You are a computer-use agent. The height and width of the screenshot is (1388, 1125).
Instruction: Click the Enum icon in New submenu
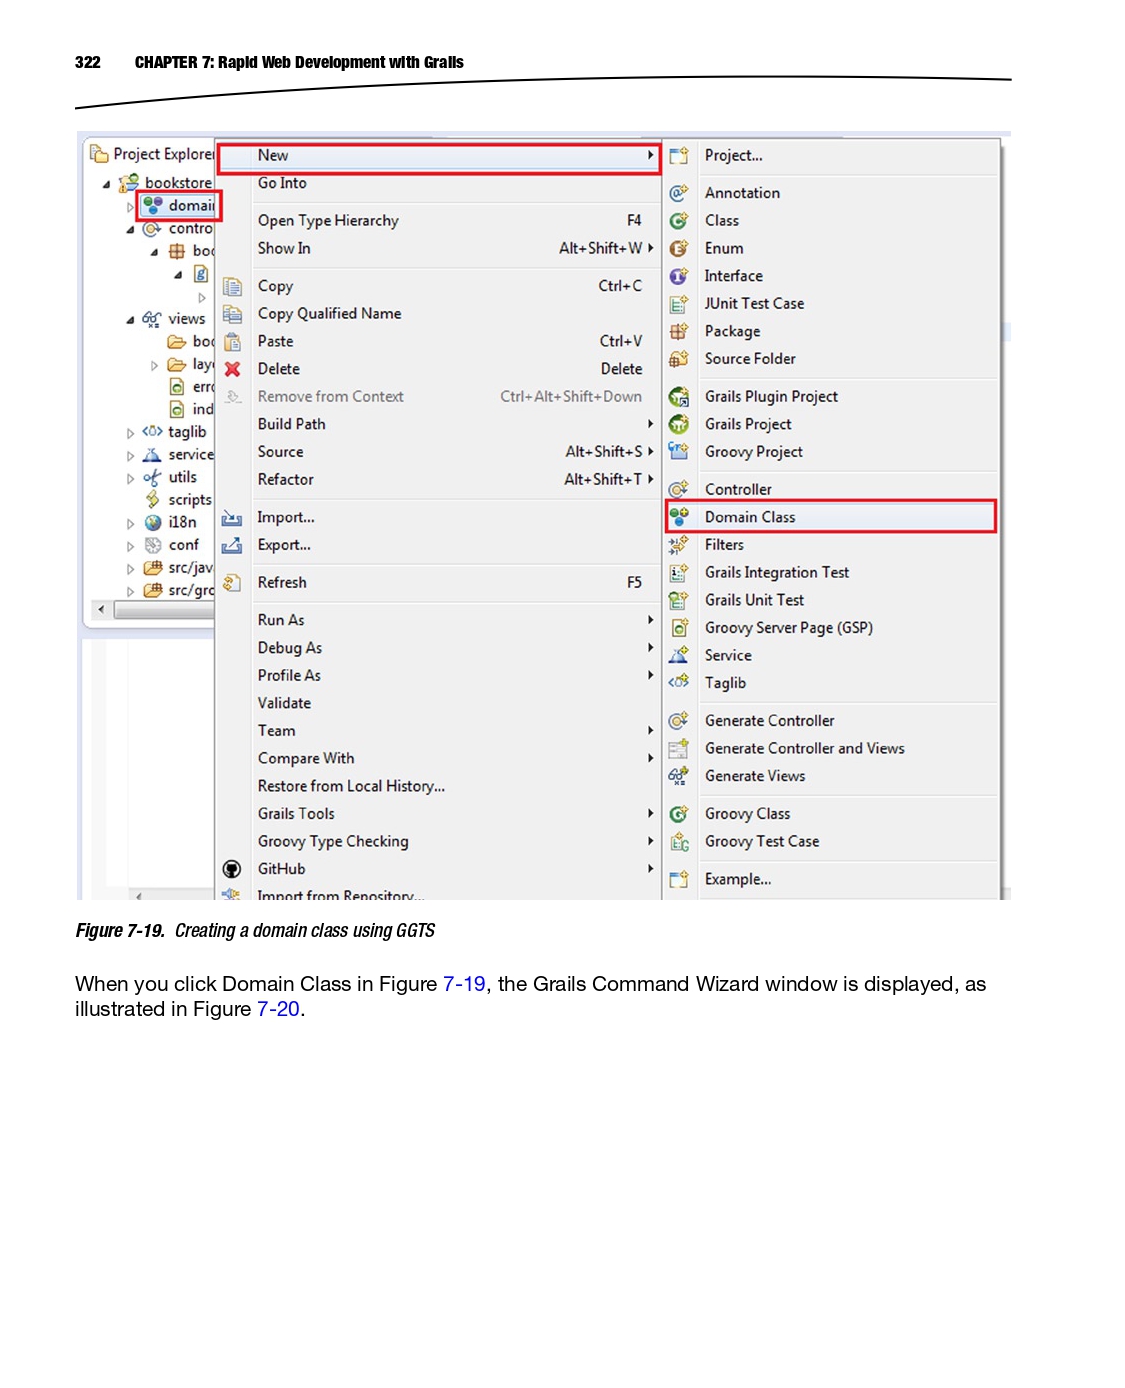pos(679,249)
